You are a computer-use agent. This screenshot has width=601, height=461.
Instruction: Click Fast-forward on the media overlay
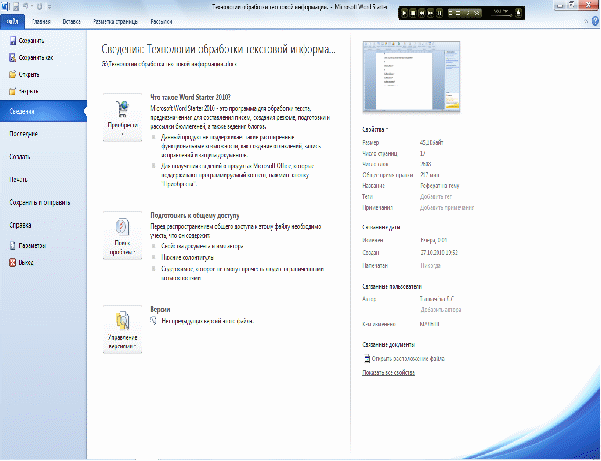click(x=430, y=13)
